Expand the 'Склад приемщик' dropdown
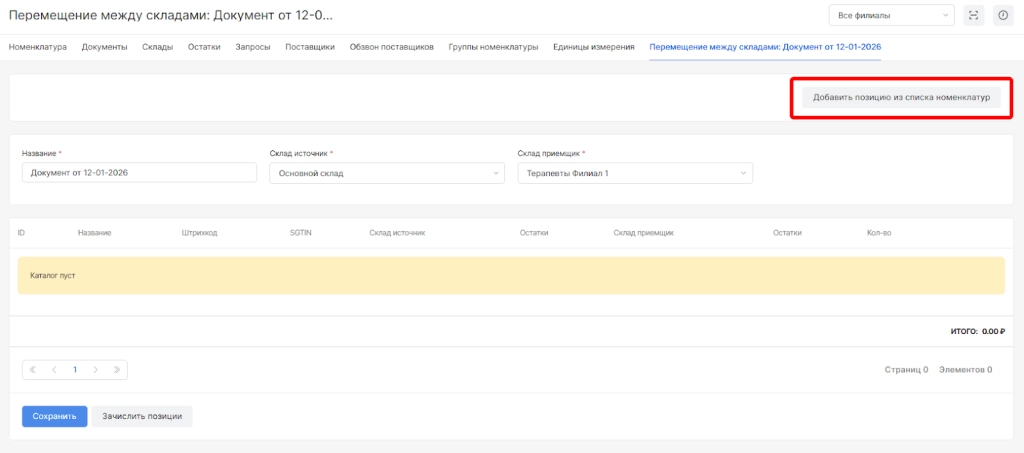This screenshot has width=1024, height=453. coord(634,173)
